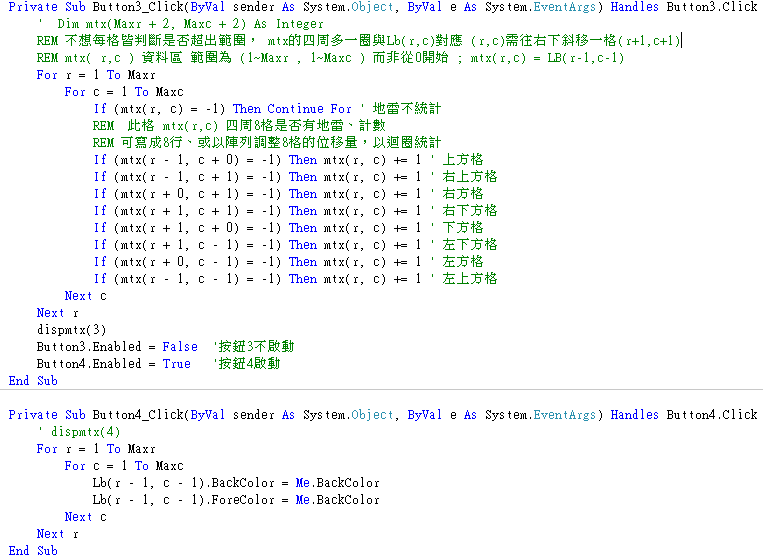
Task: Click the comment 按鈕4啟動
Action: coord(247,364)
